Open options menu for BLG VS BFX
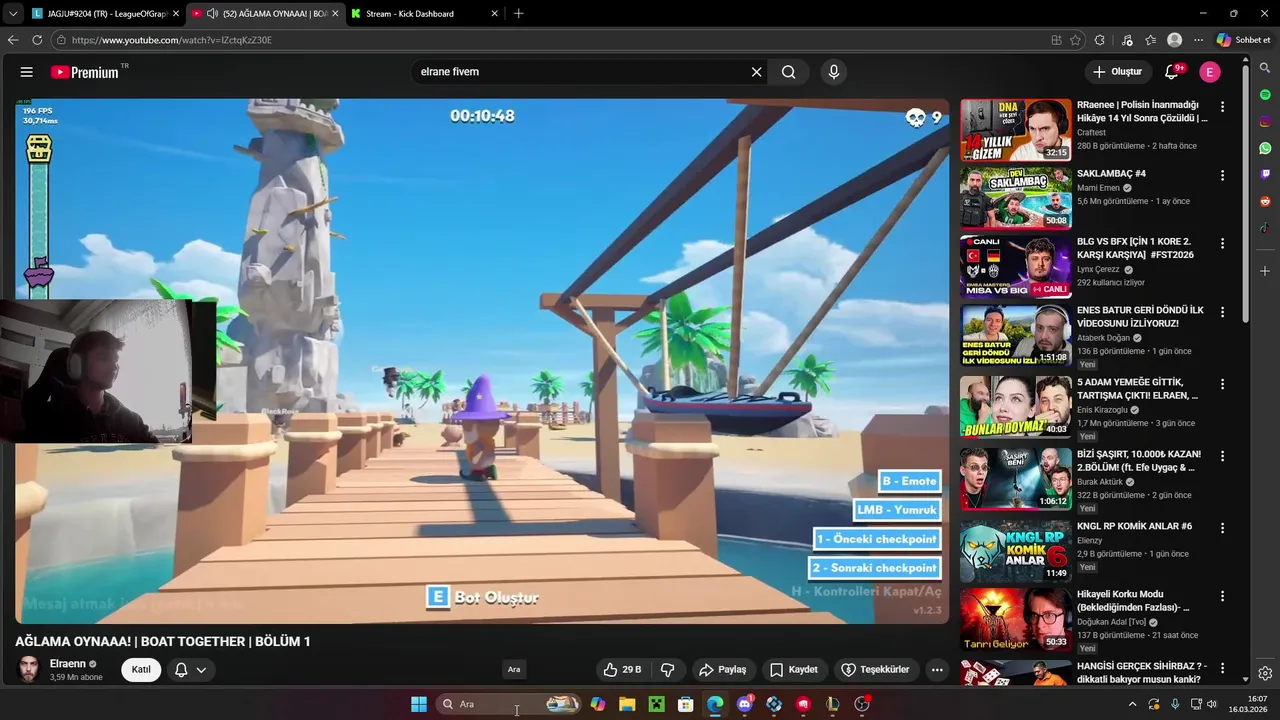 (x=1222, y=243)
